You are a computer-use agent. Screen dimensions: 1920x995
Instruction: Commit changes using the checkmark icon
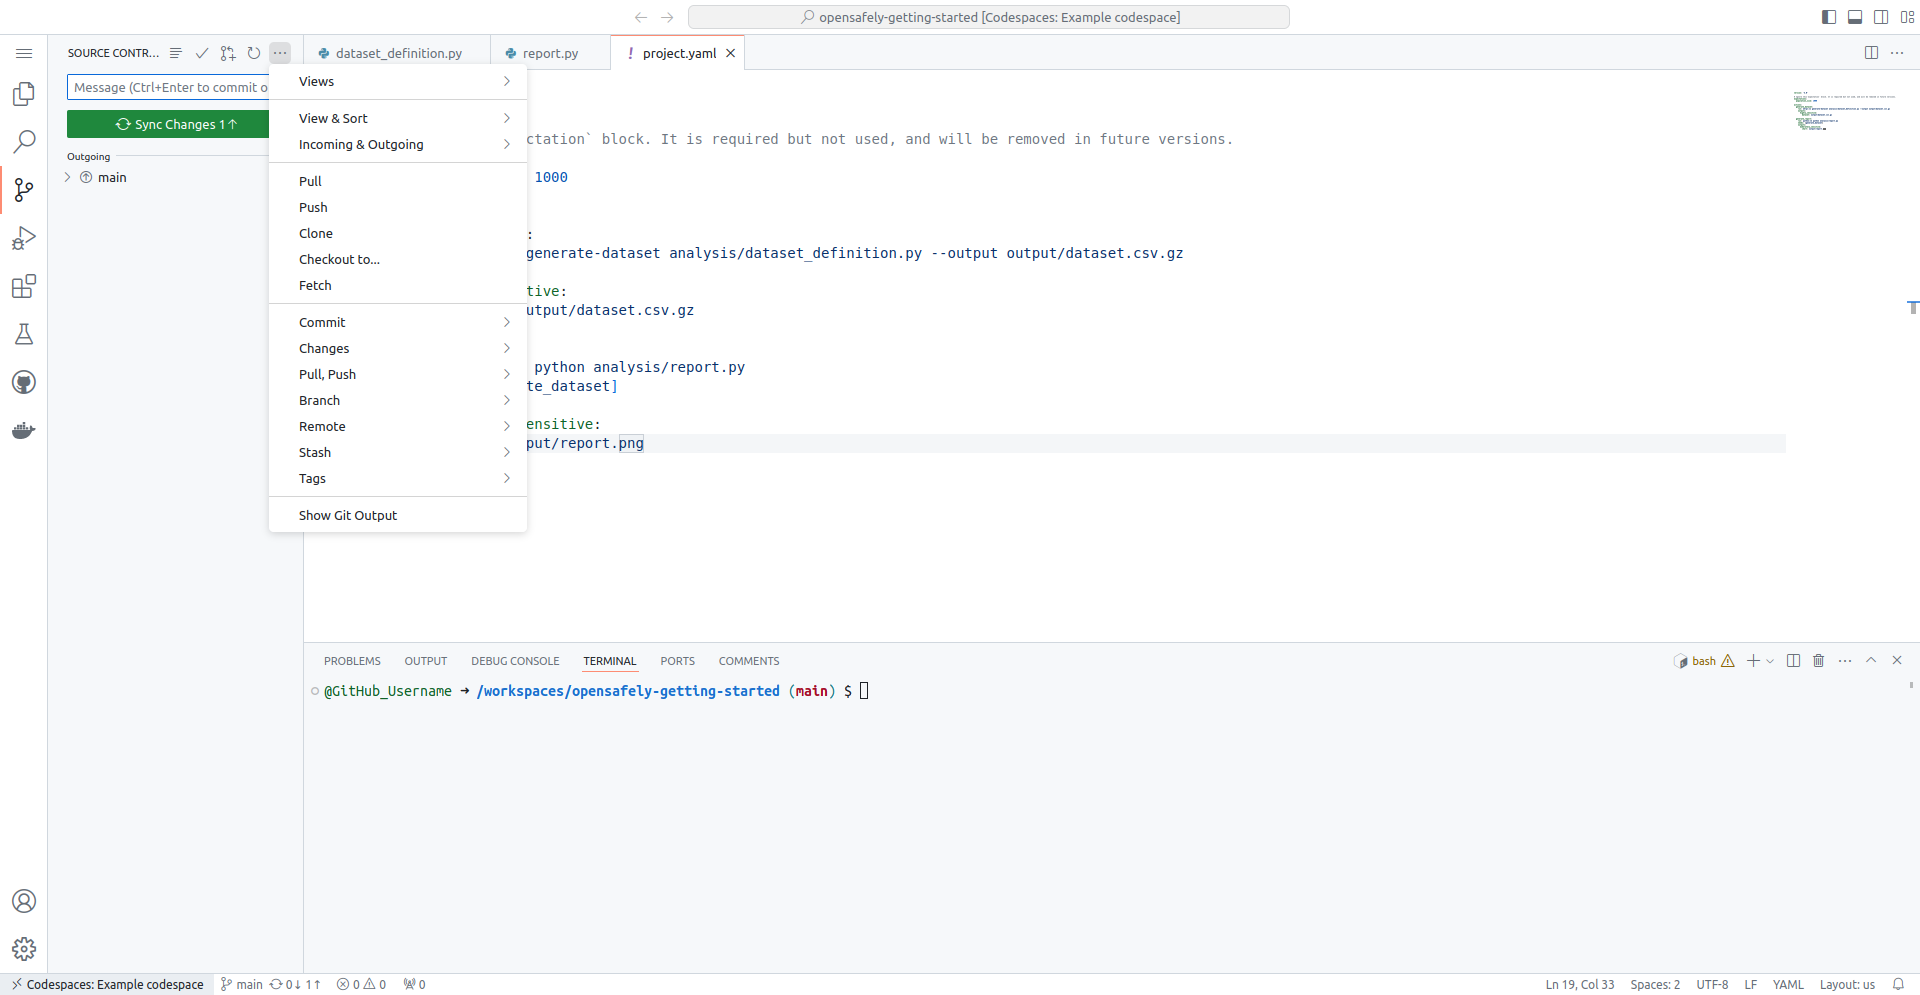point(202,53)
